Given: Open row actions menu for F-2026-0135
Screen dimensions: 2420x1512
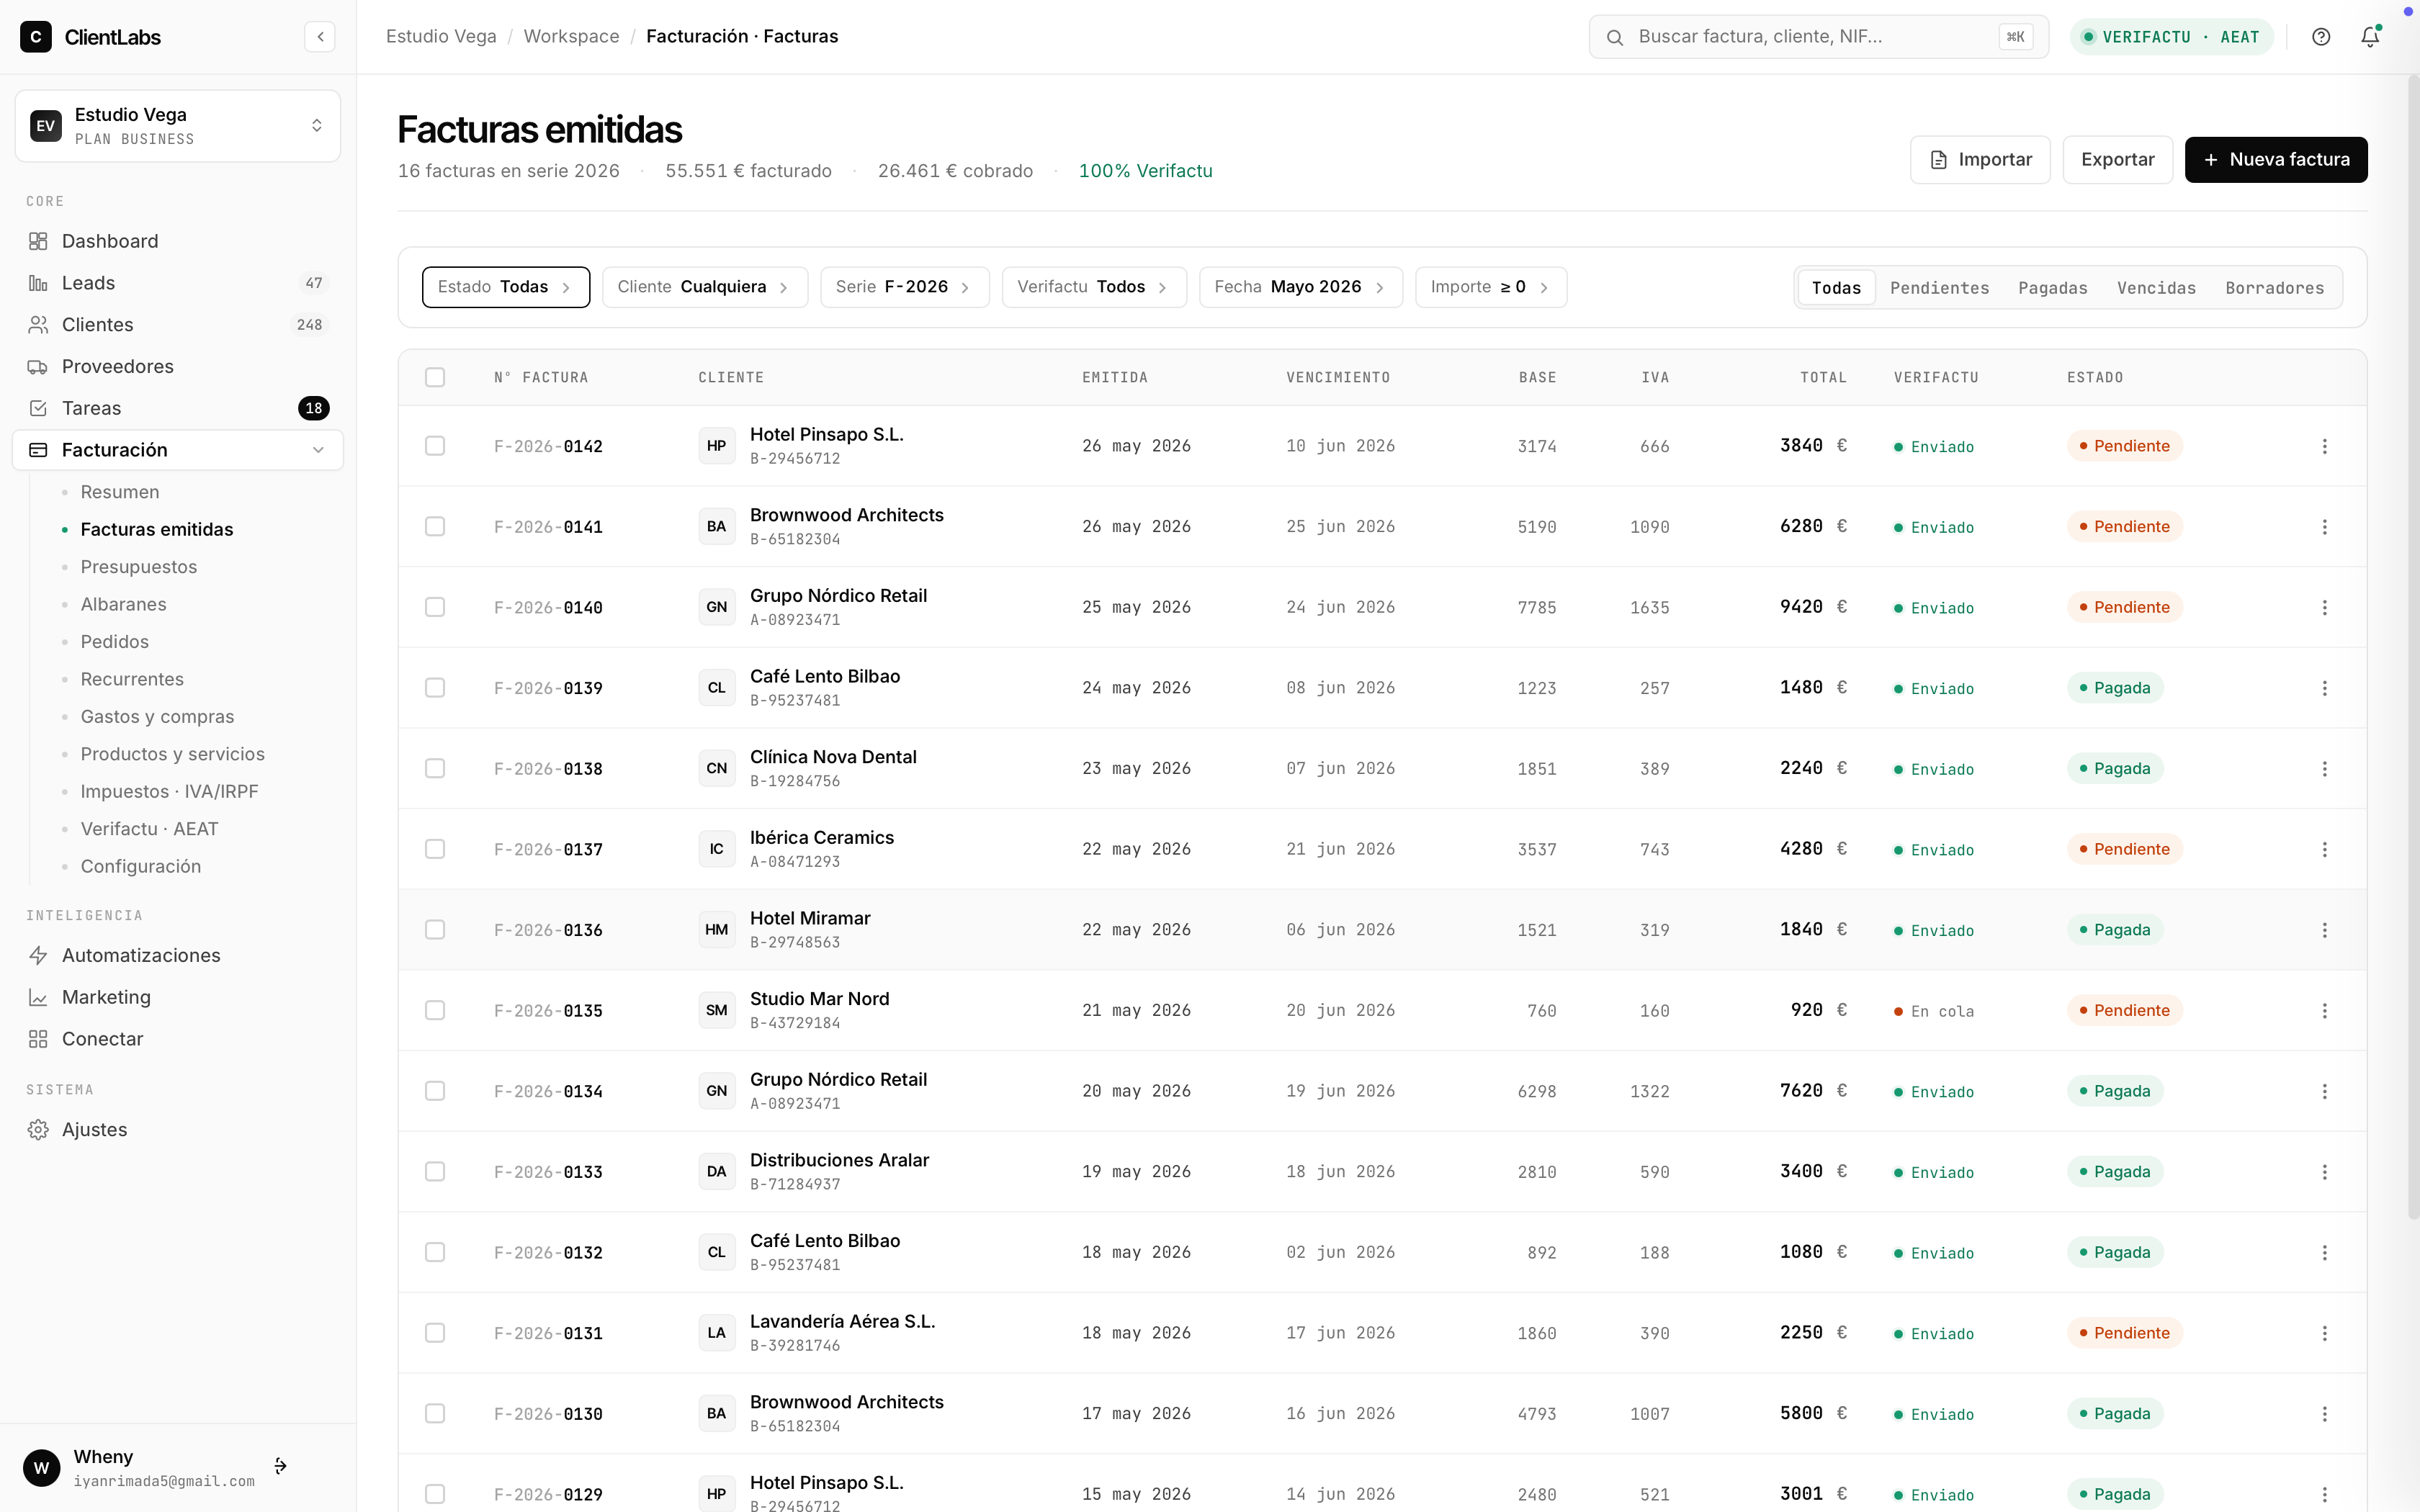Looking at the screenshot, I should (2324, 1011).
